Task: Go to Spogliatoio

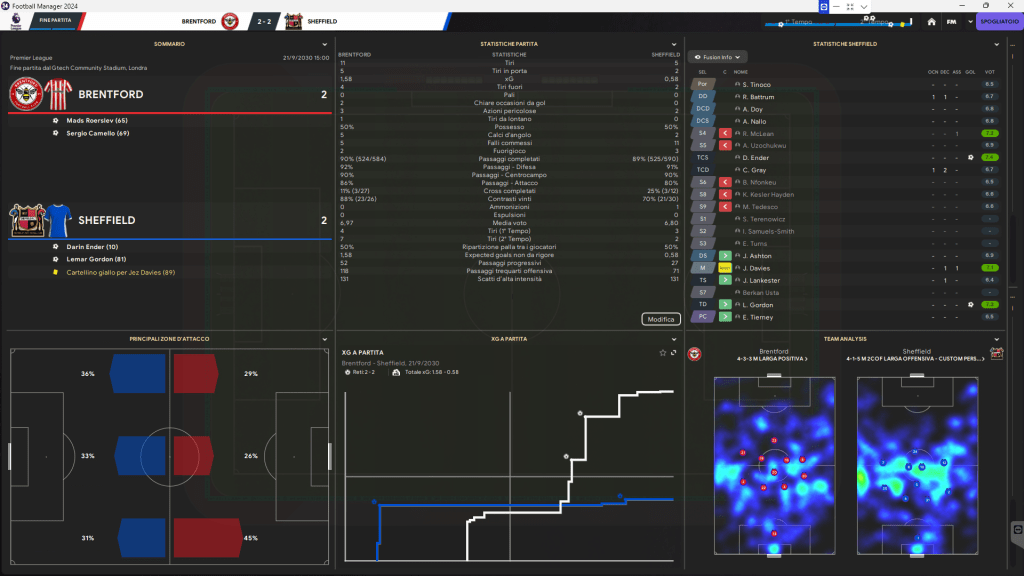Action: [x=997, y=20]
